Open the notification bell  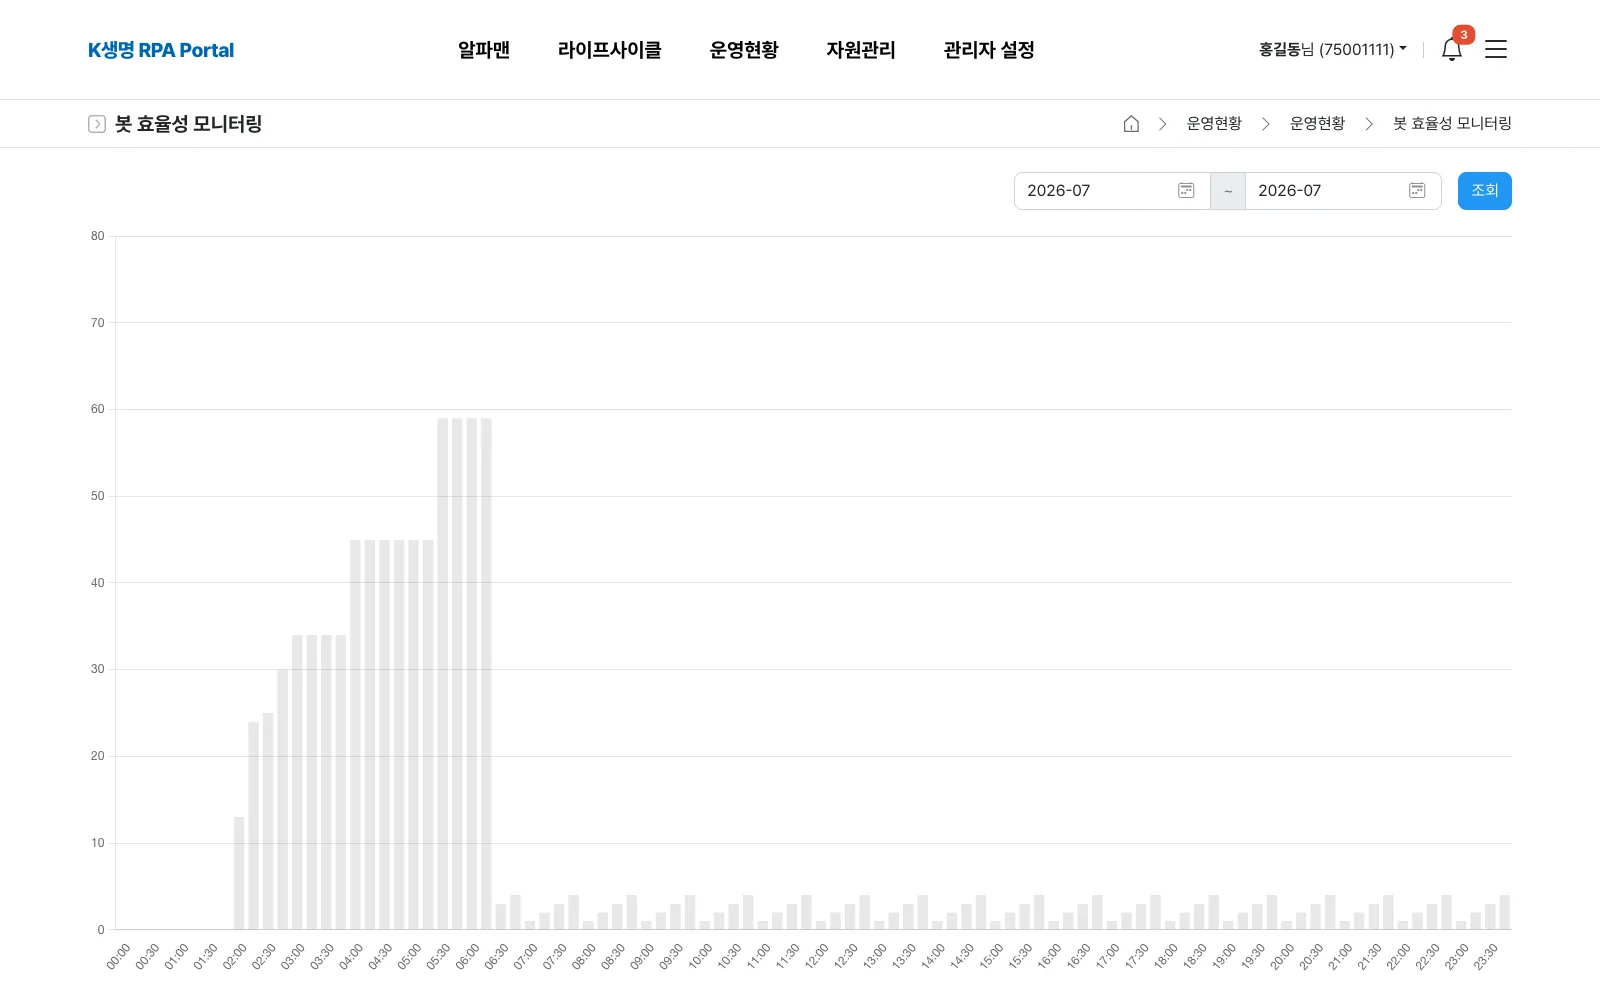(1452, 49)
